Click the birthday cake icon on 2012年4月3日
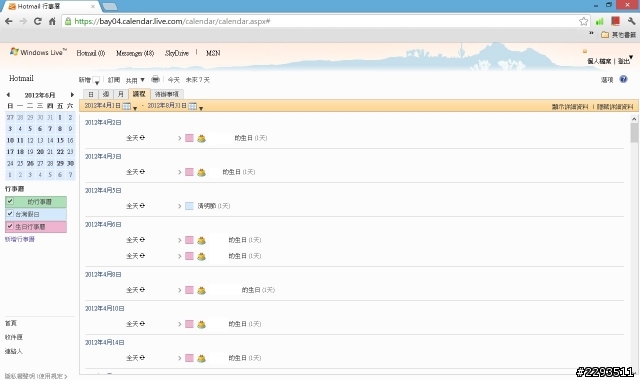This screenshot has width=640, height=380. 201,172
